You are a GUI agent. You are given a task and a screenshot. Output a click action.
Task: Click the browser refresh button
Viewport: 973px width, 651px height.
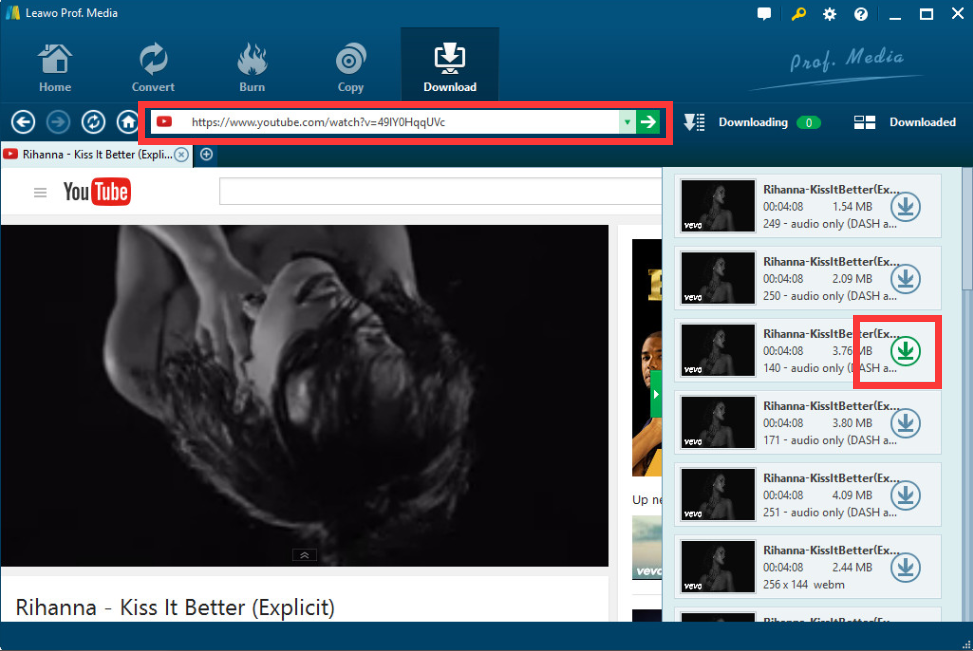[93, 122]
